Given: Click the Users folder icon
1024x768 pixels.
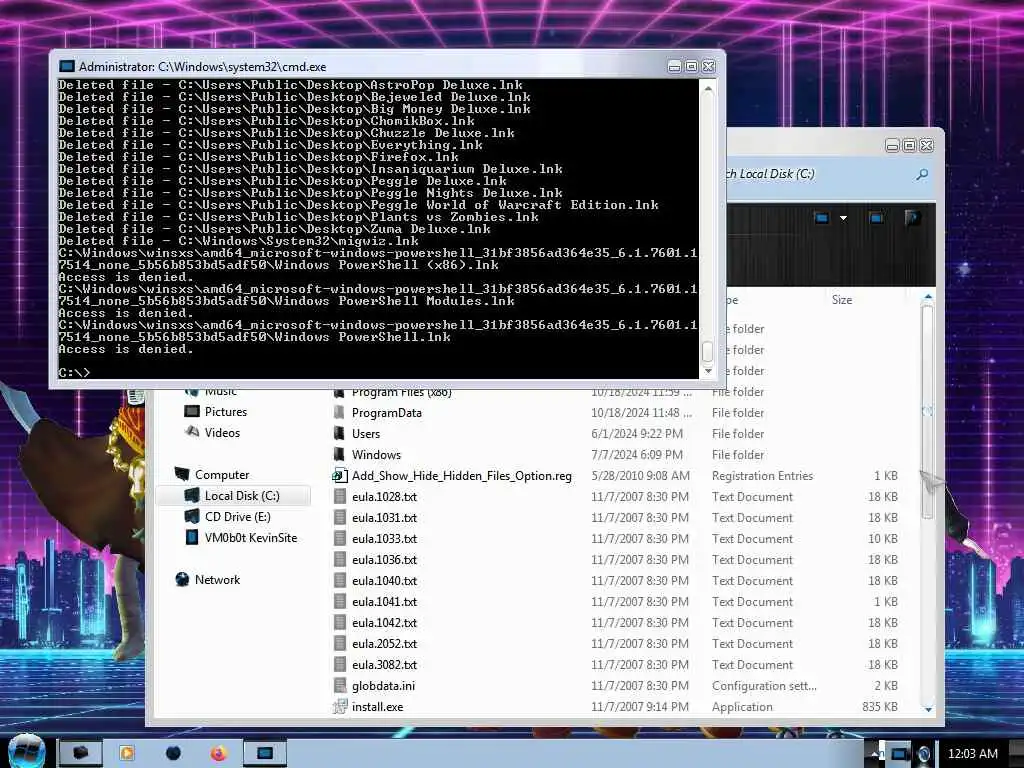Looking at the screenshot, I should [339, 434].
